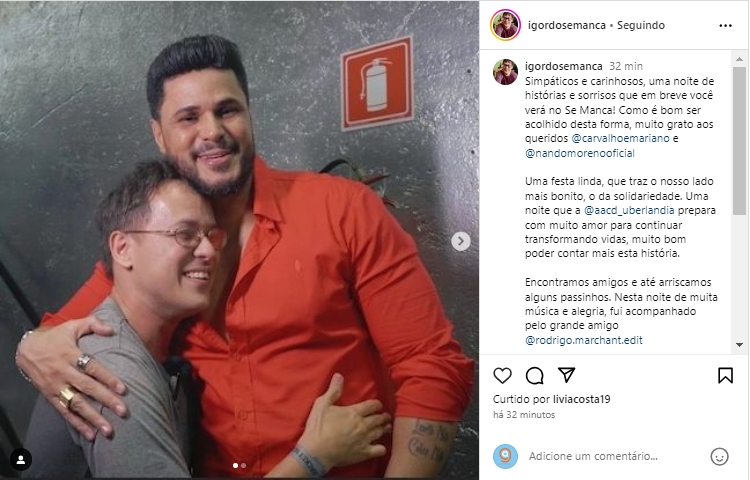Show tagged people icon on the photo
The height and width of the screenshot is (480, 750).
click(x=21, y=459)
